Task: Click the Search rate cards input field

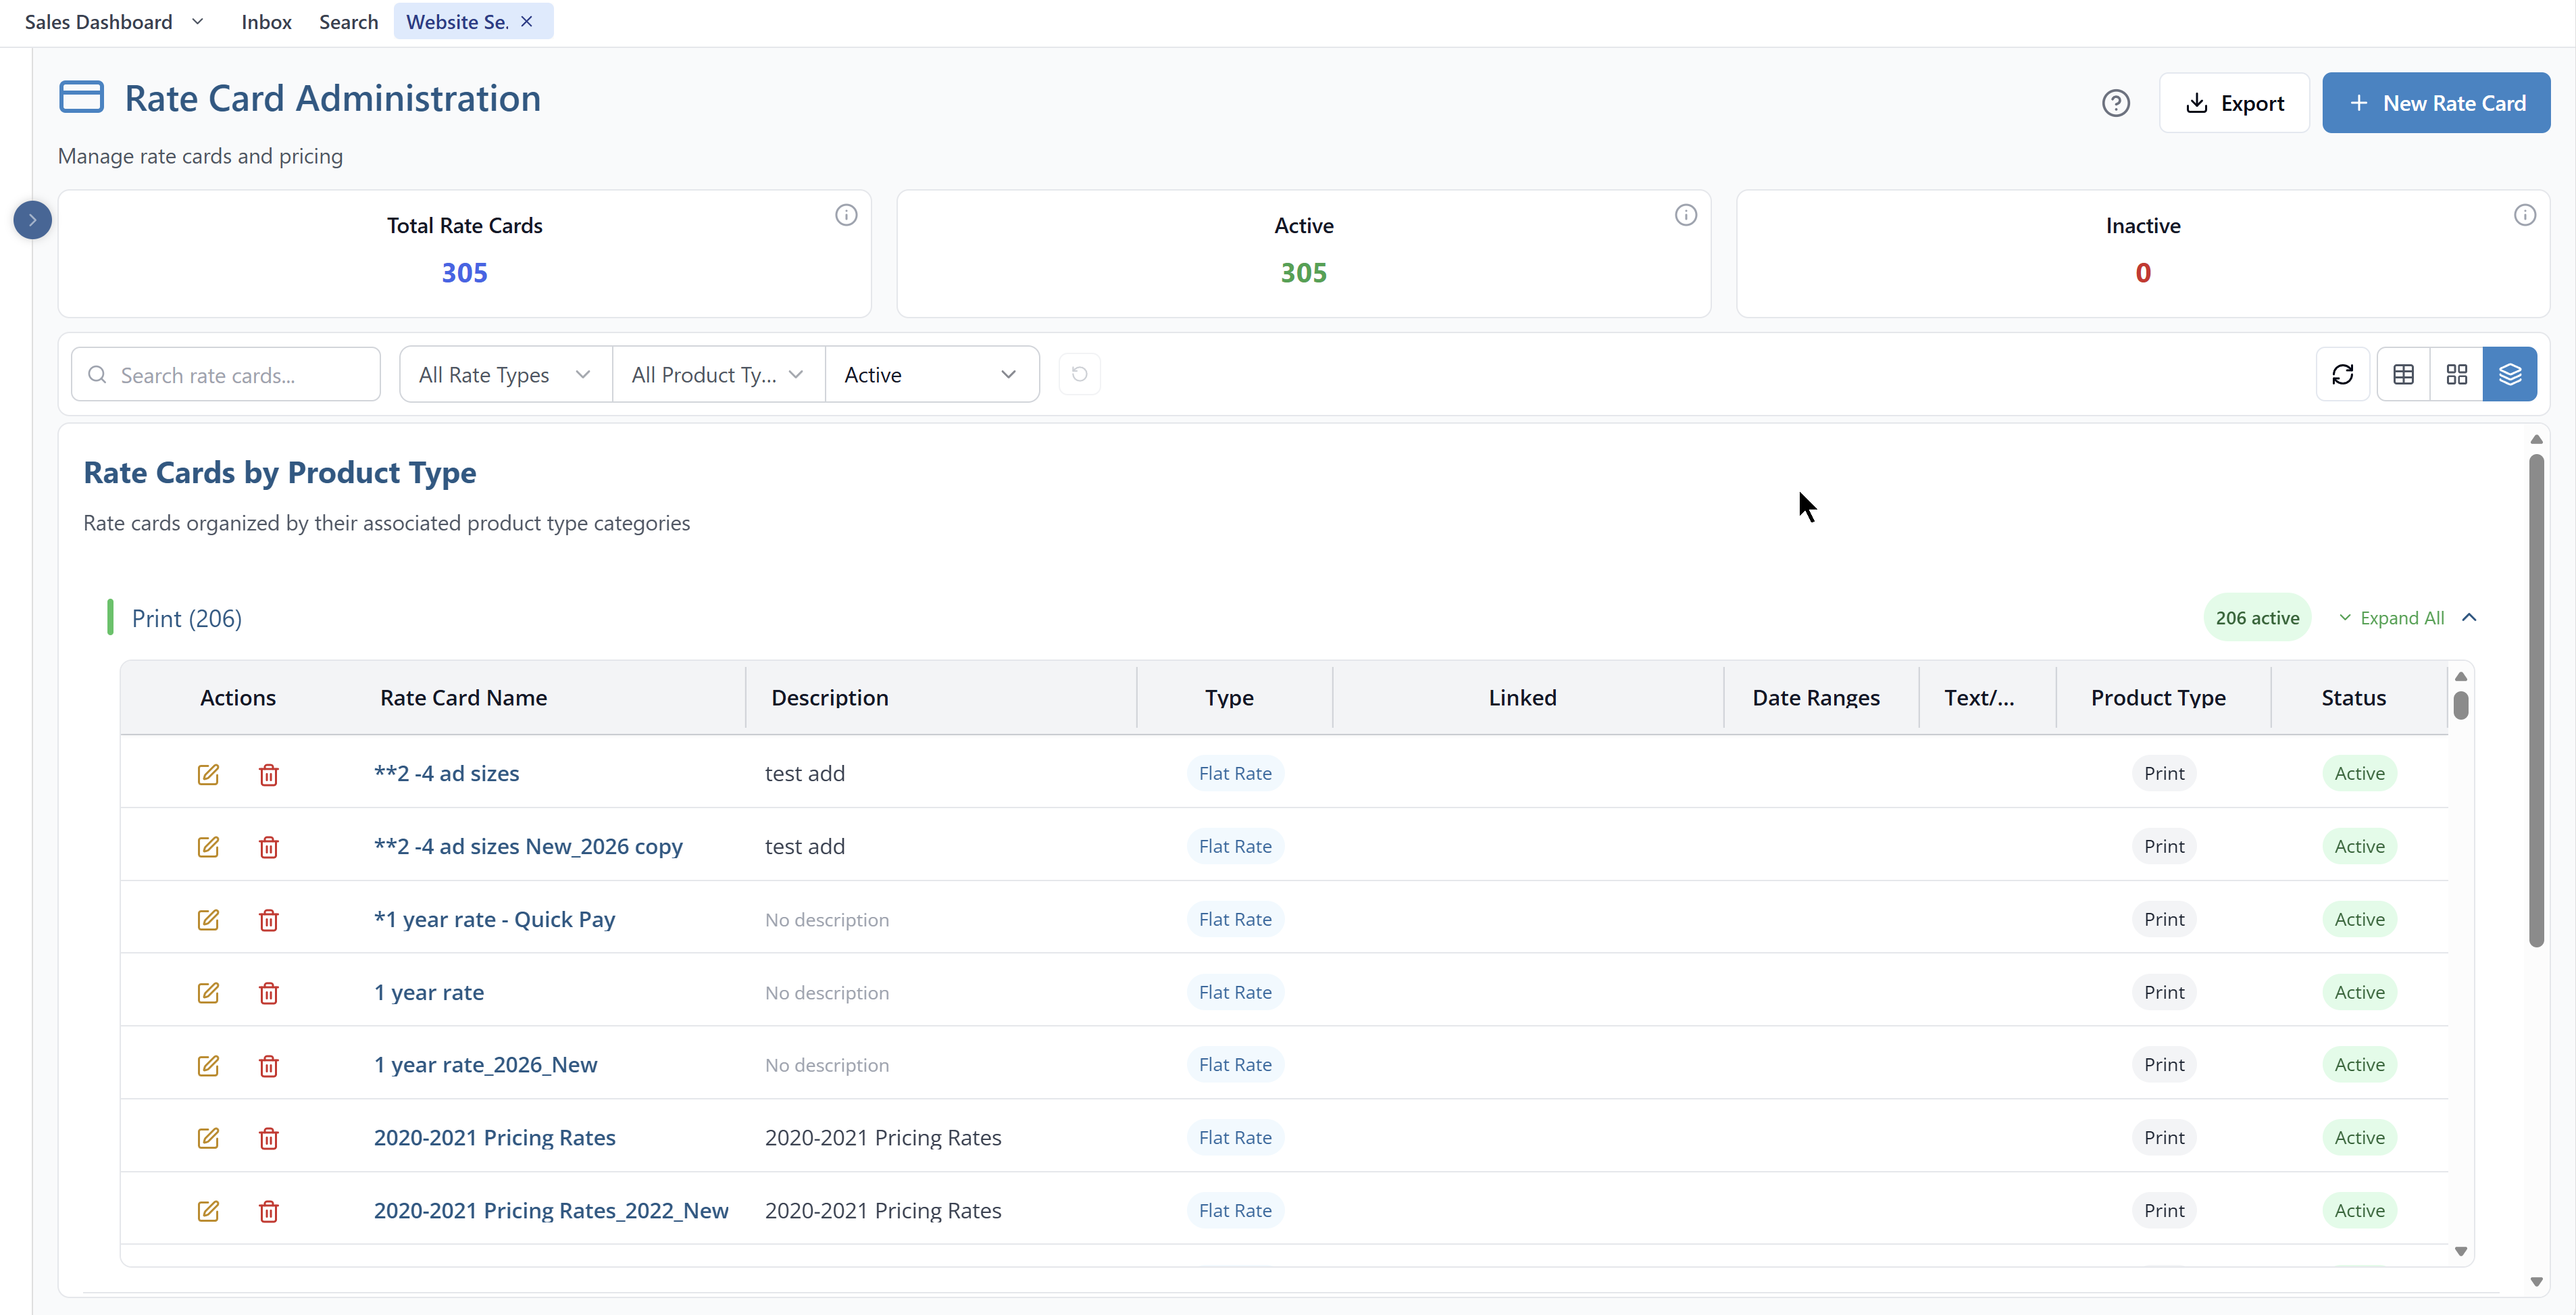Action: [x=226, y=375]
